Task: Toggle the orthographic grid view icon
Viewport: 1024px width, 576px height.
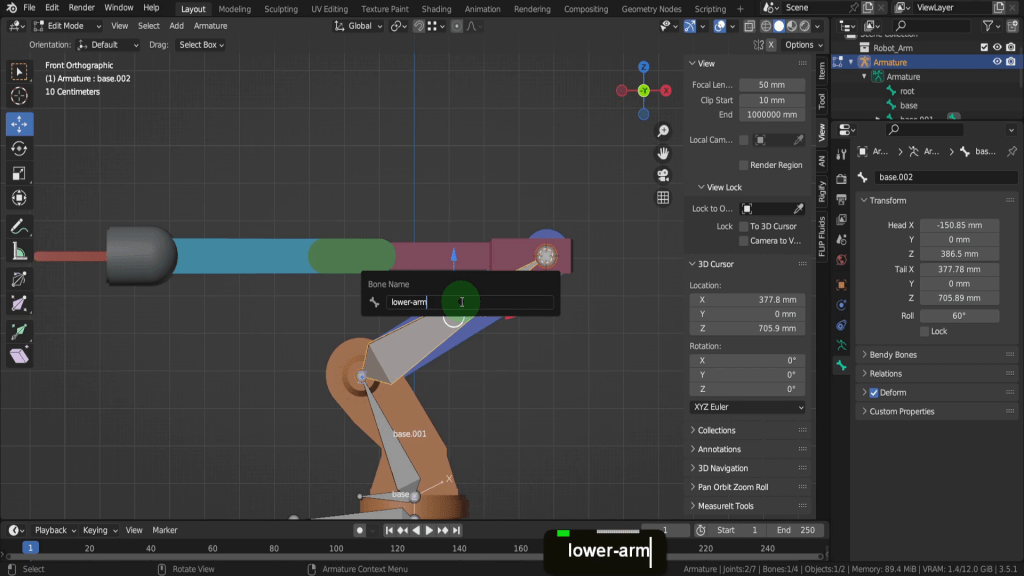Action: (663, 198)
